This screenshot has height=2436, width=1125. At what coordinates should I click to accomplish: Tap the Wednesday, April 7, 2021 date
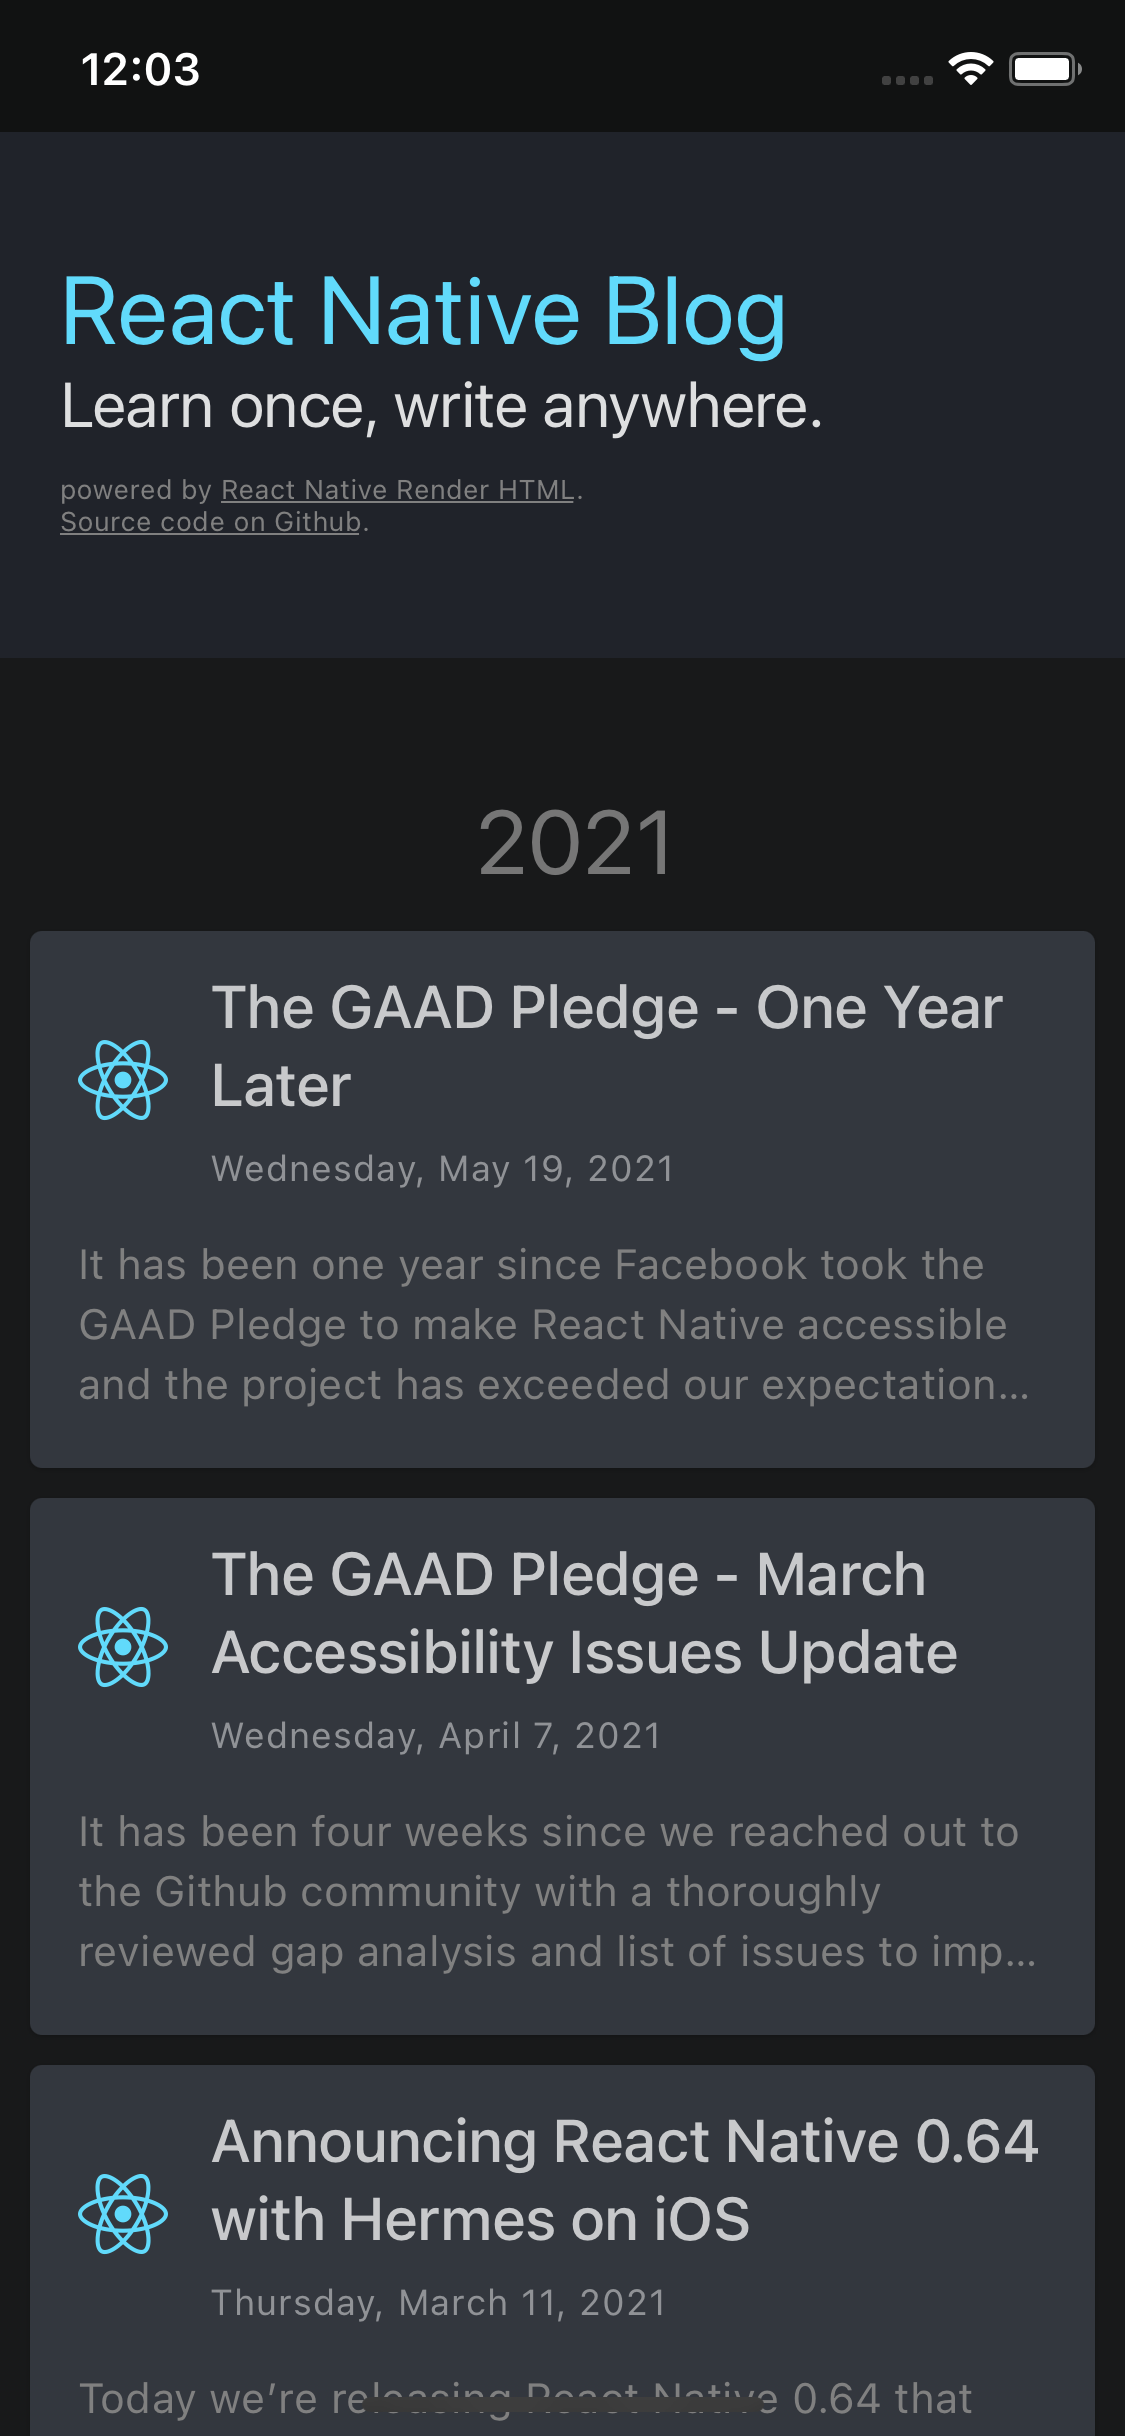(436, 1736)
